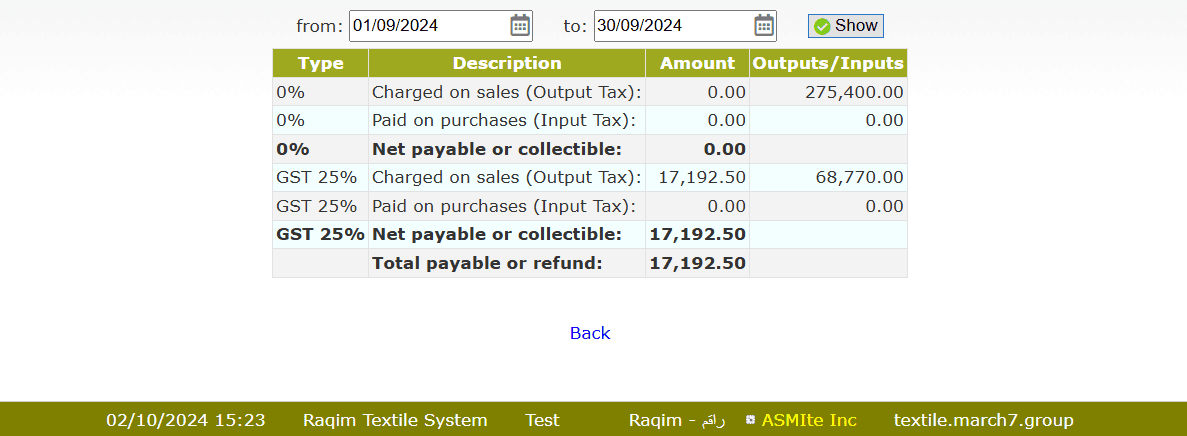Open the calendar picker for the to date

coord(764,26)
